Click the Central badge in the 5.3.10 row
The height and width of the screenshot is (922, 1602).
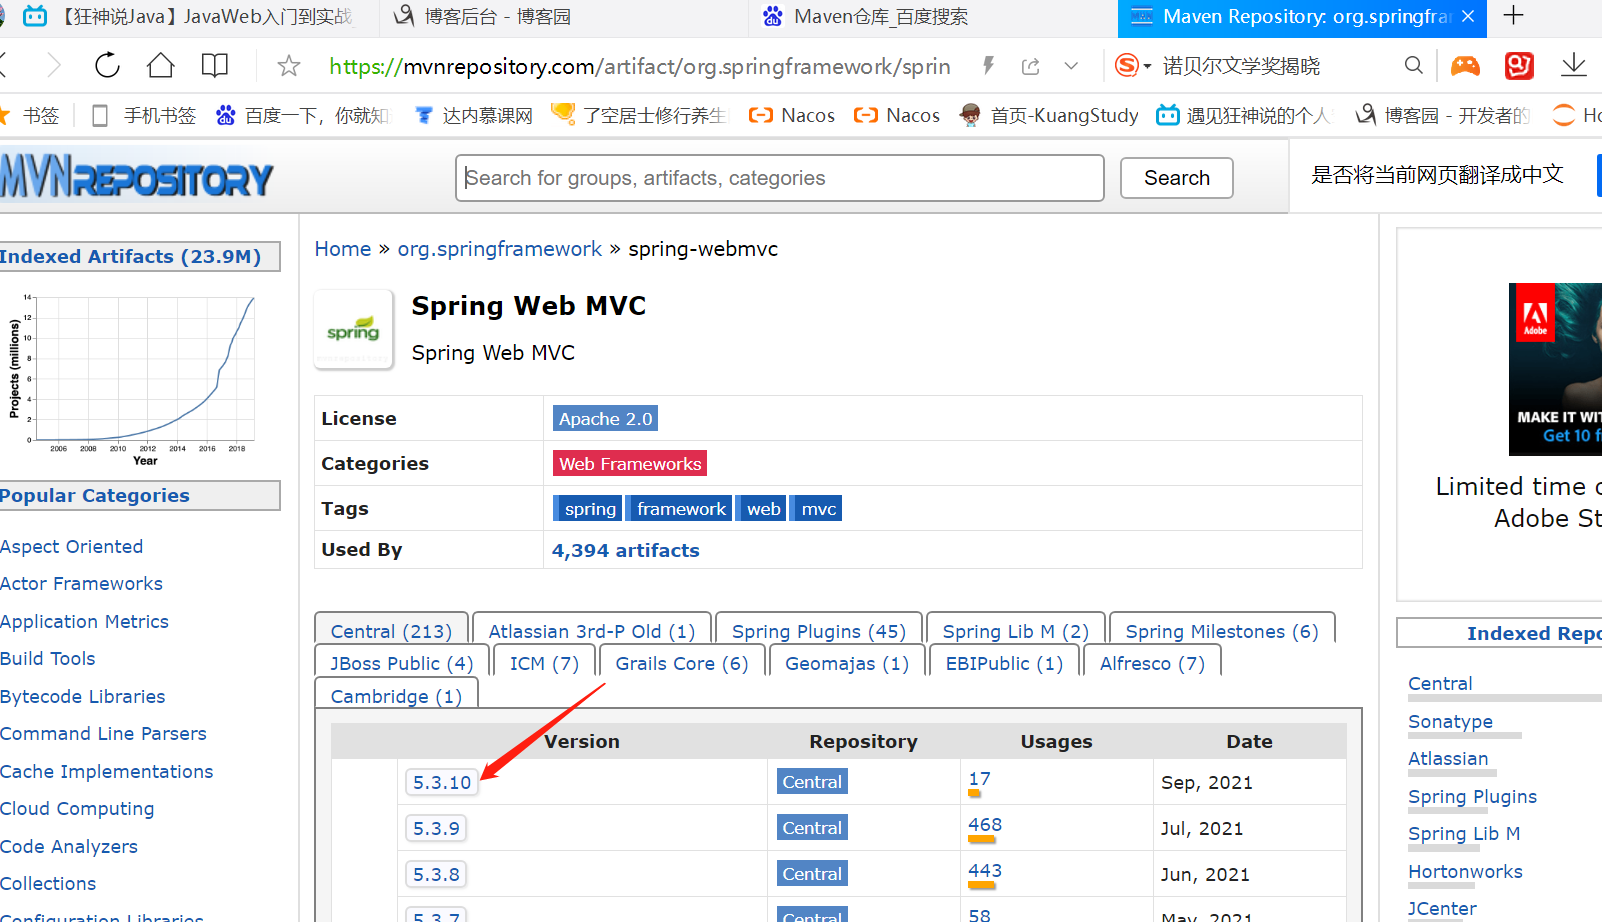(812, 782)
